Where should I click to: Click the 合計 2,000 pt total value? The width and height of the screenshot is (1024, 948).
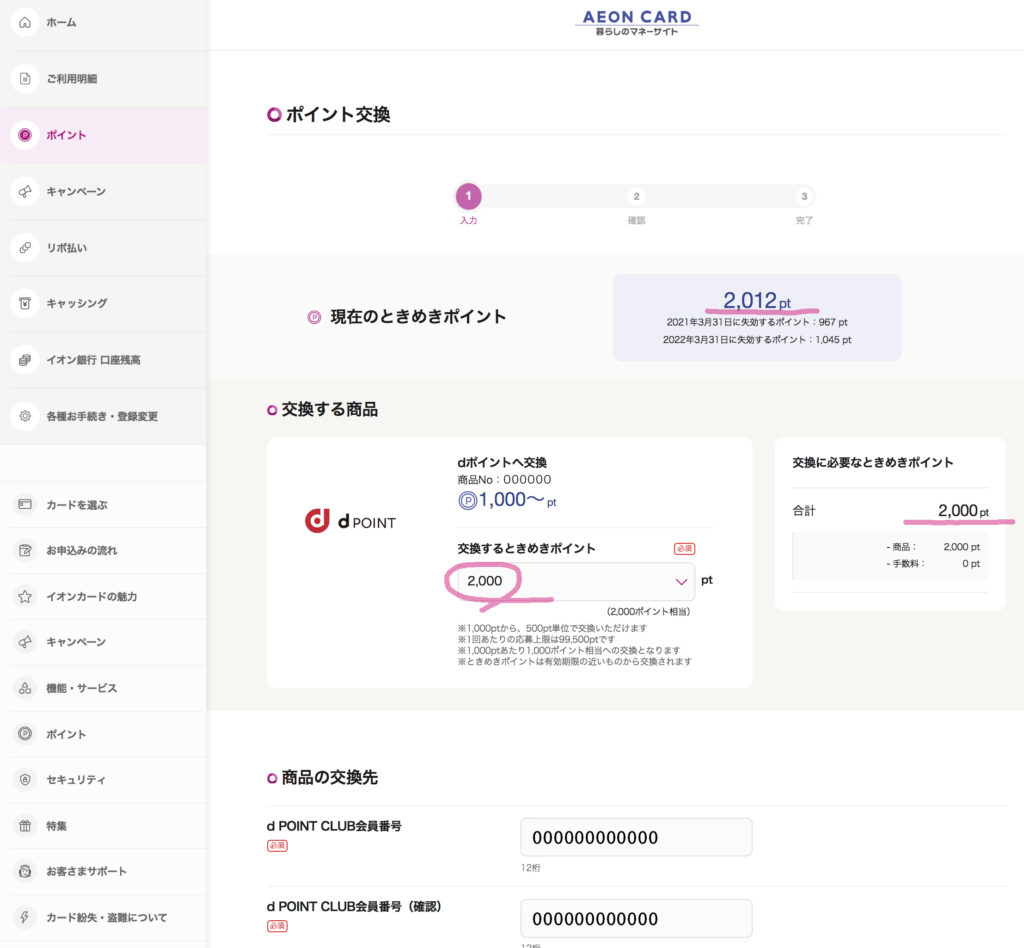(963, 511)
